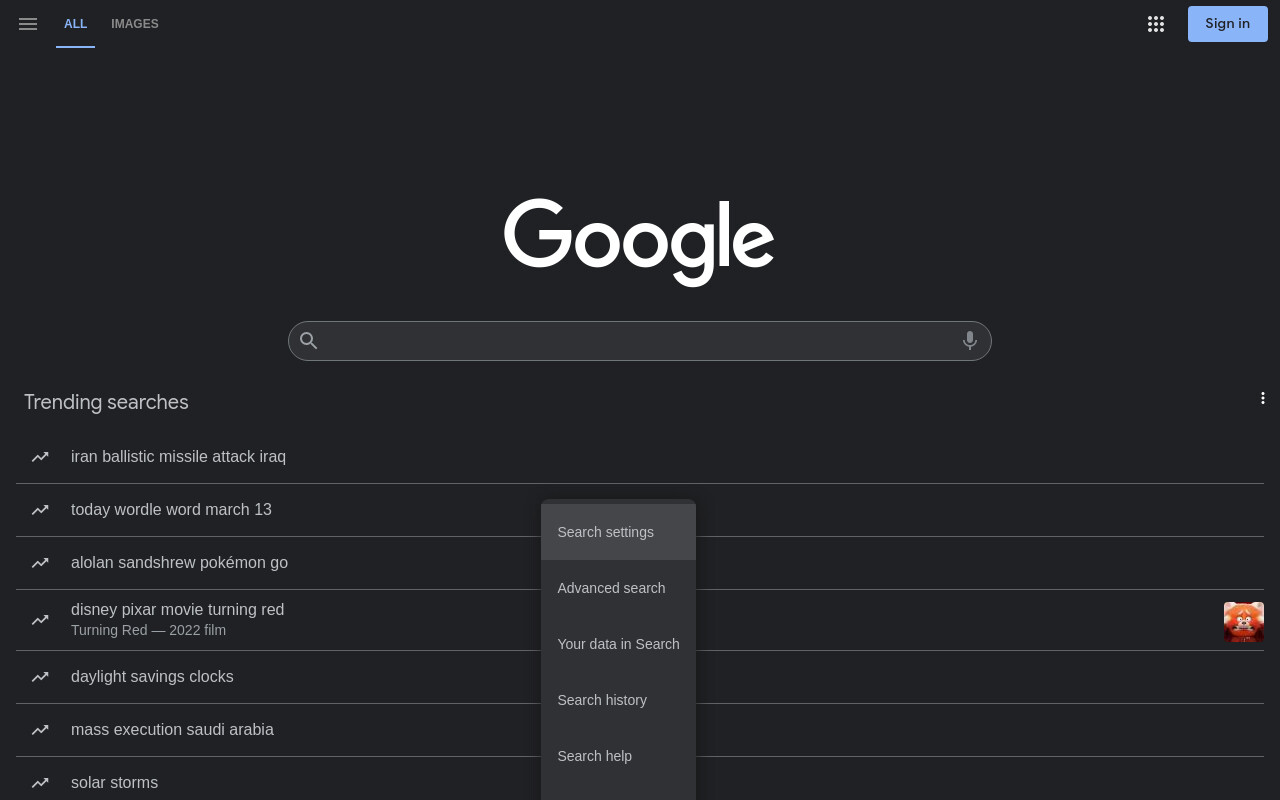Choose Advanced search from menu
The height and width of the screenshot is (800, 1280).
point(618,588)
